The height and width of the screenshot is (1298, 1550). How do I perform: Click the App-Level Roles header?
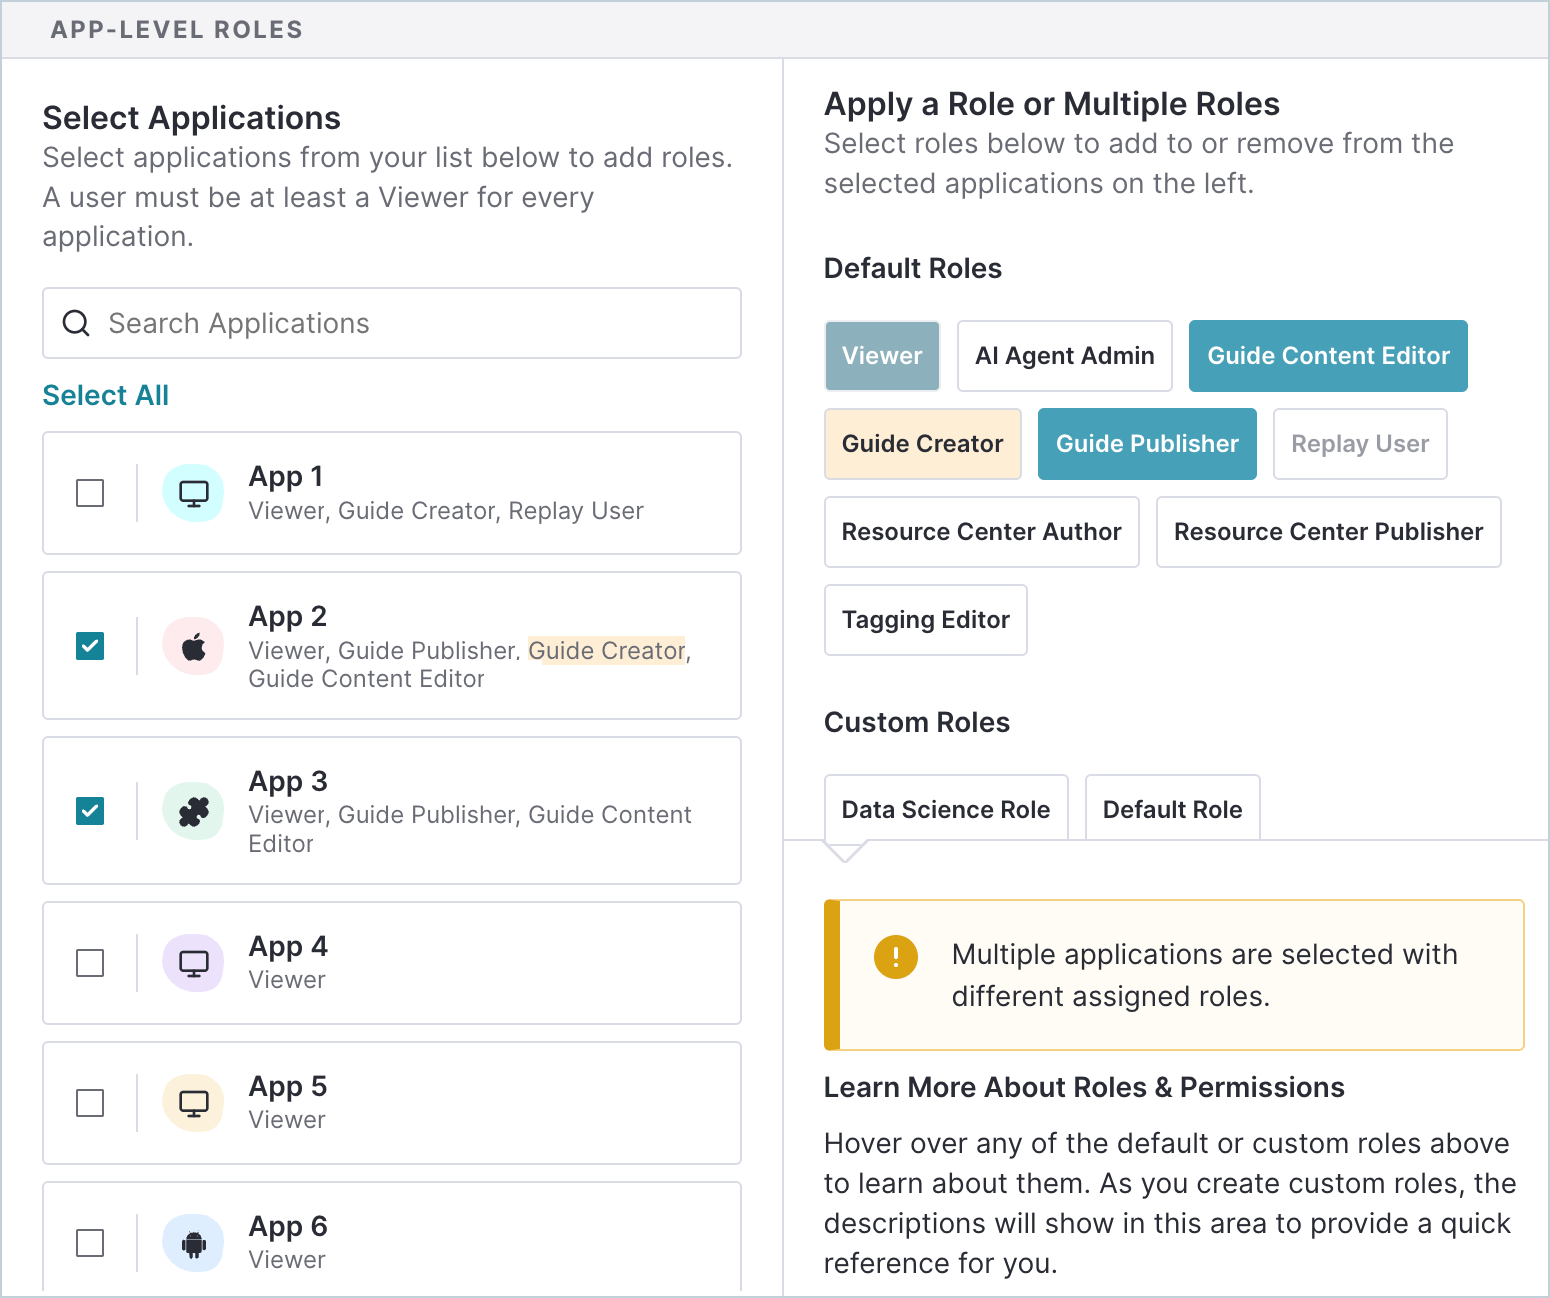tap(177, 30)
